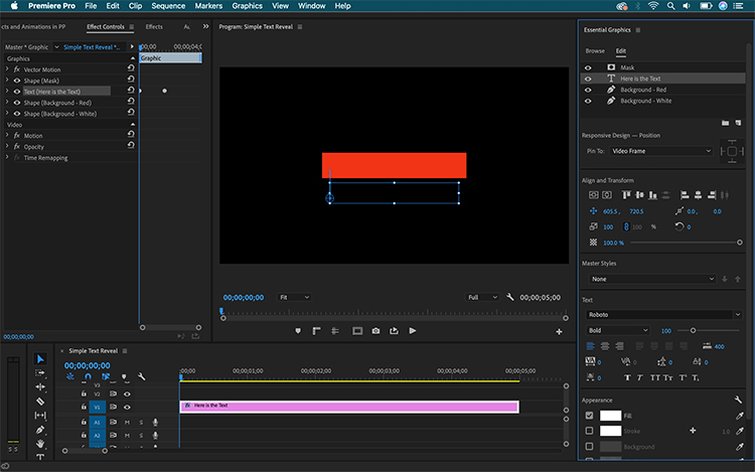Viewport: 755px width, 472px height.
Task: Open the Roboto font family dropdown
Action: (664, 315)
